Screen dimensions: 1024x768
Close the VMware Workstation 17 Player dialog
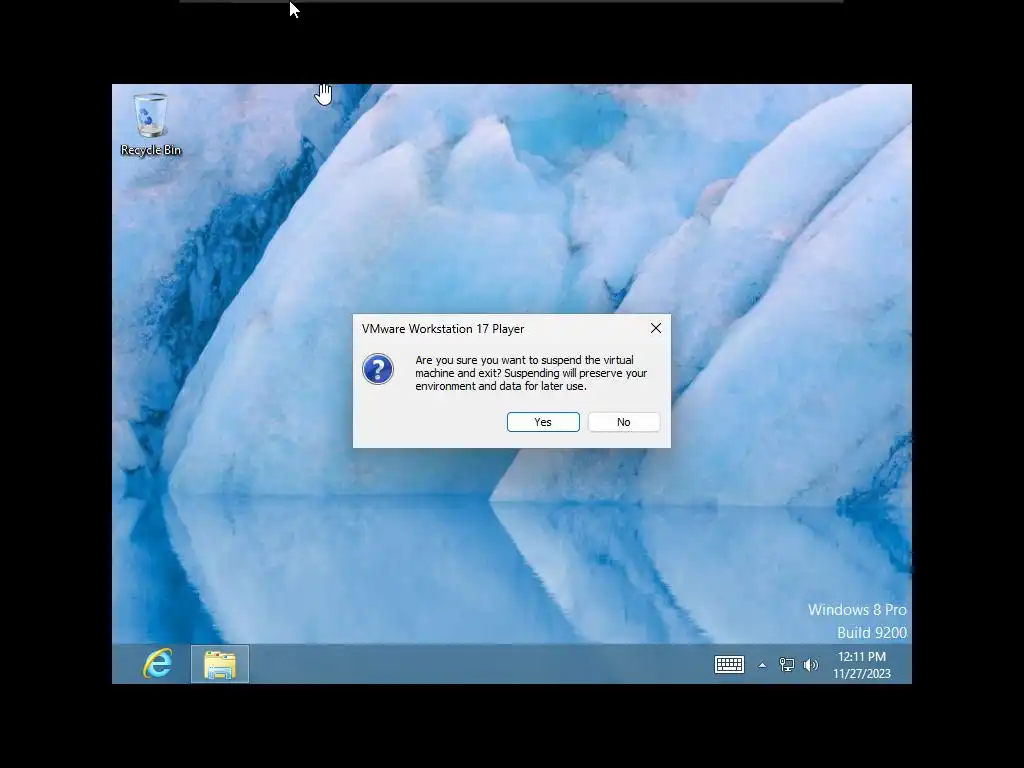656,328
